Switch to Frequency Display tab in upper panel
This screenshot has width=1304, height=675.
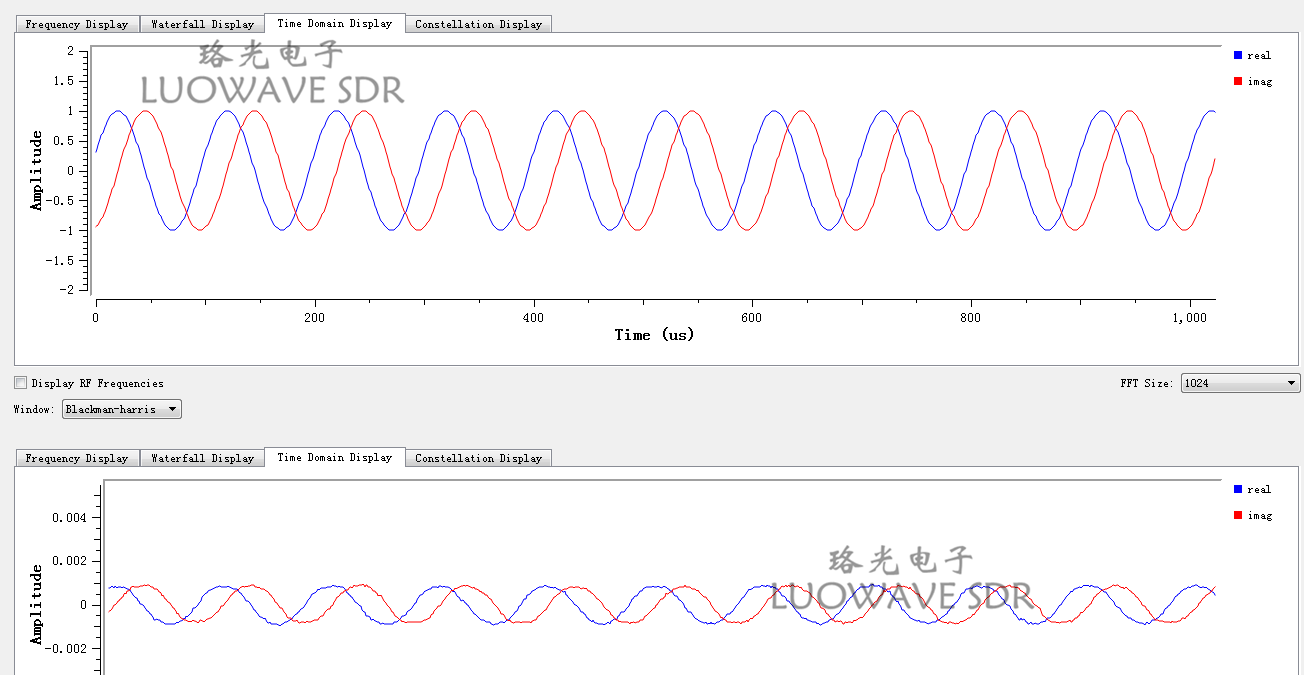77,24
